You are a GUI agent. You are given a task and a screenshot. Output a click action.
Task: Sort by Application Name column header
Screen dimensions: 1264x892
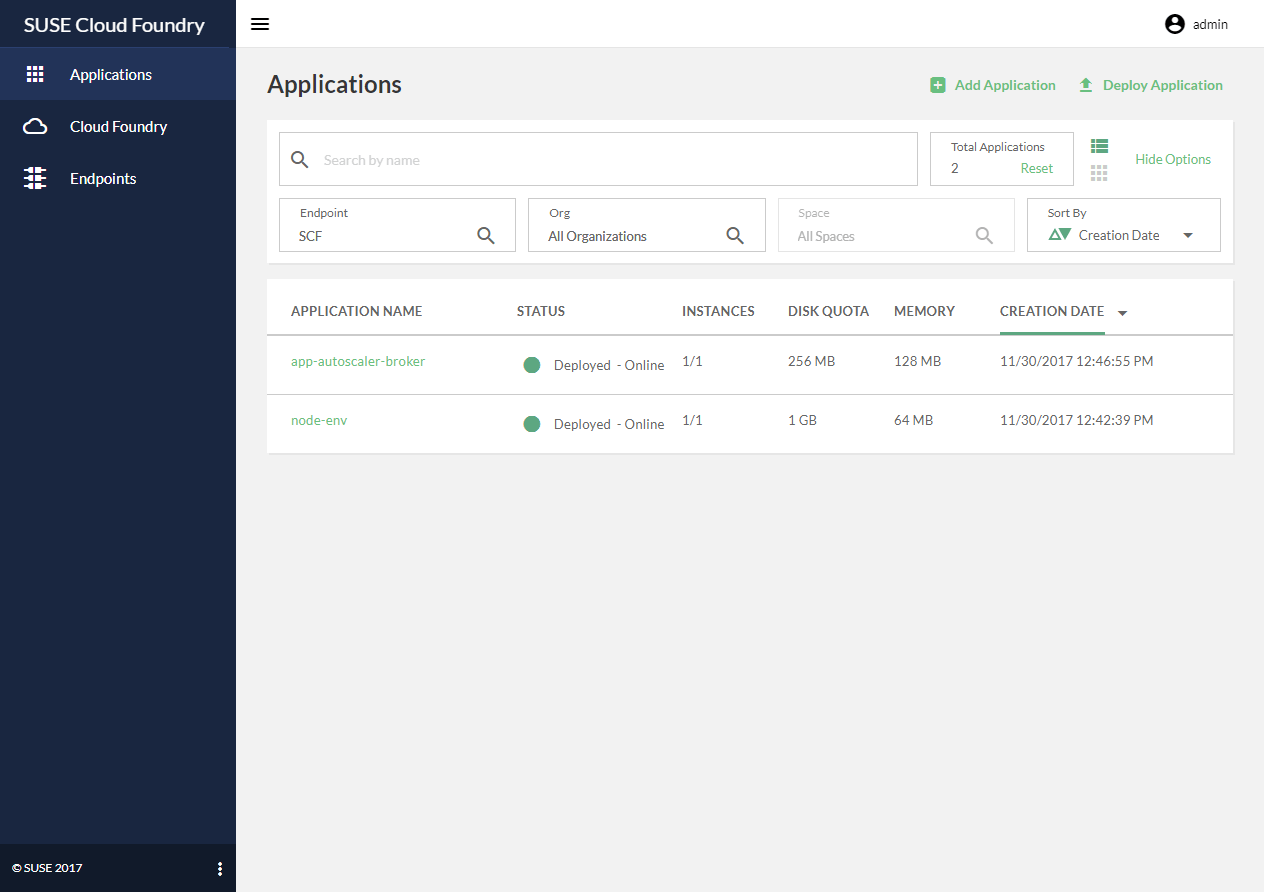click(356, 311)
